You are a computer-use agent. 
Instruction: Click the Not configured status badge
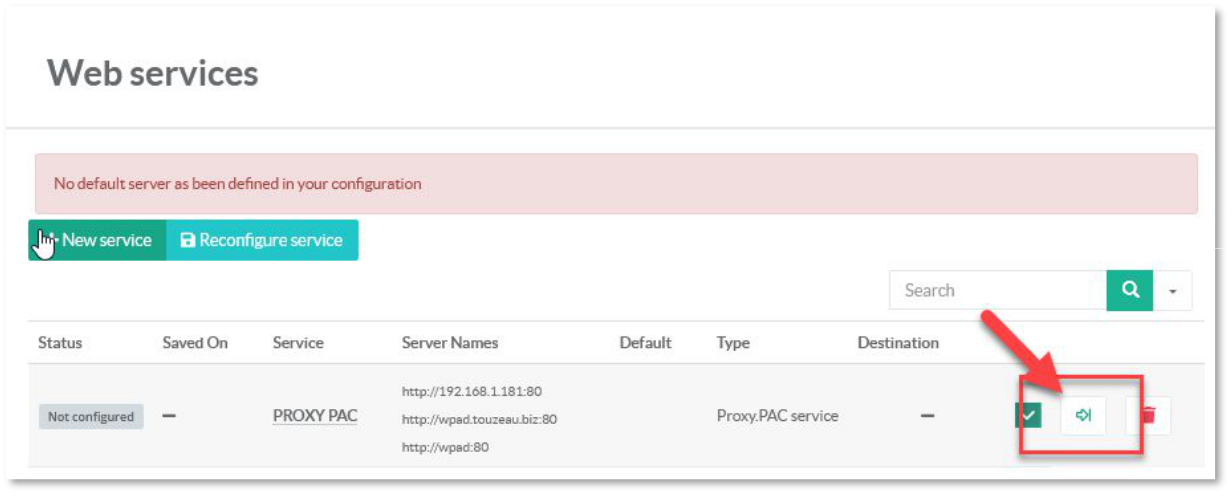click(x=91, y=417)
